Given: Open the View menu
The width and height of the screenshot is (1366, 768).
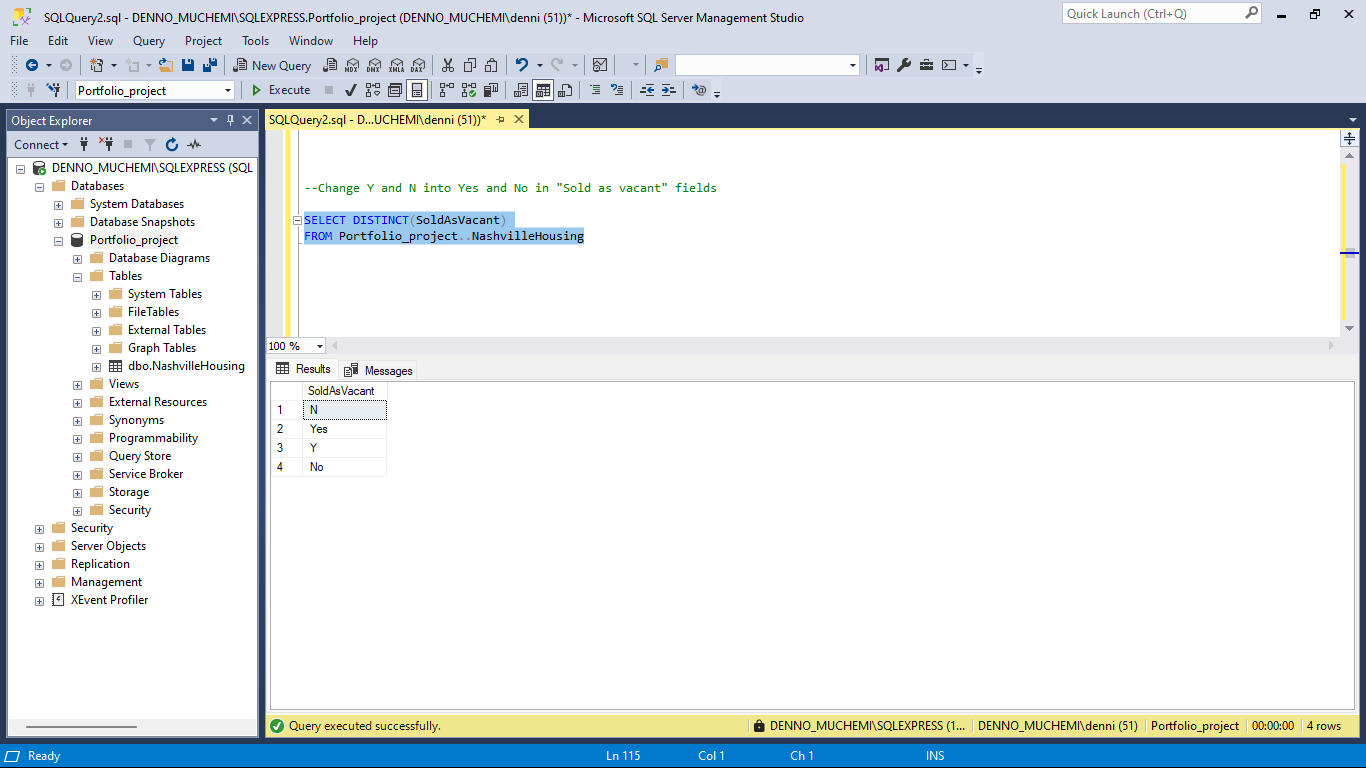Looking at the screenshot, I should pos(100,41).
